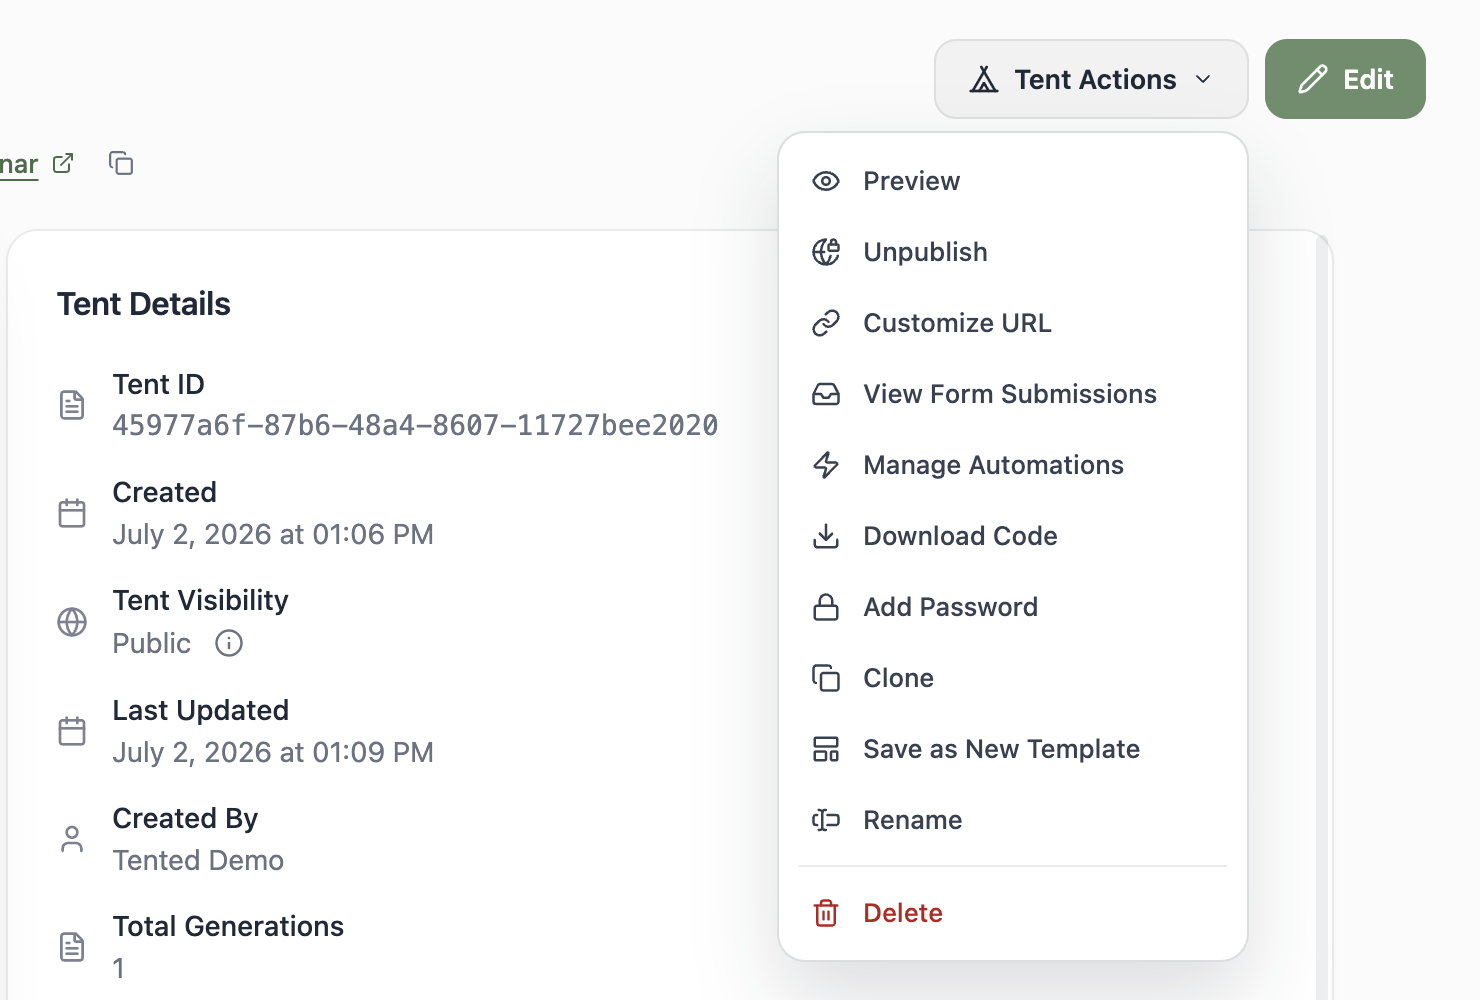Select Customize URL menu entry
Viewport: 1480px width, 1000px height.
pos(1013,323)
